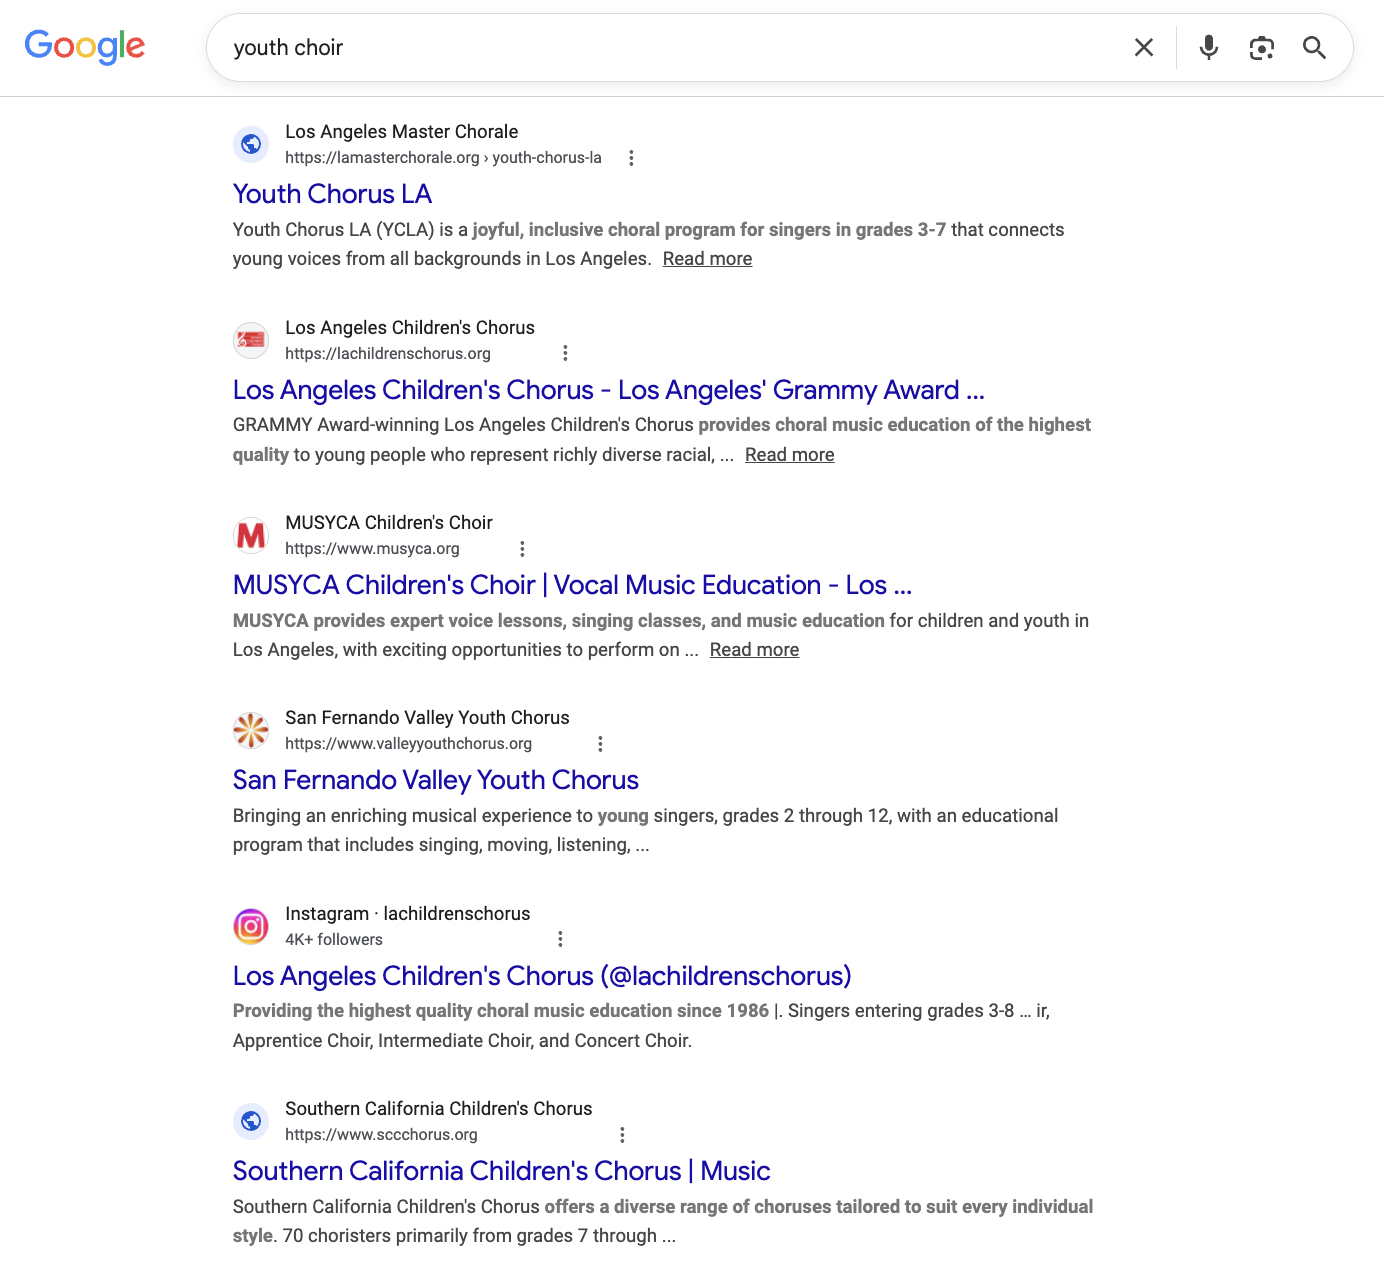Submit search with the magnifying glass icon
The height and width of the screenshot is (1276, 1384).
point(1314,47)
